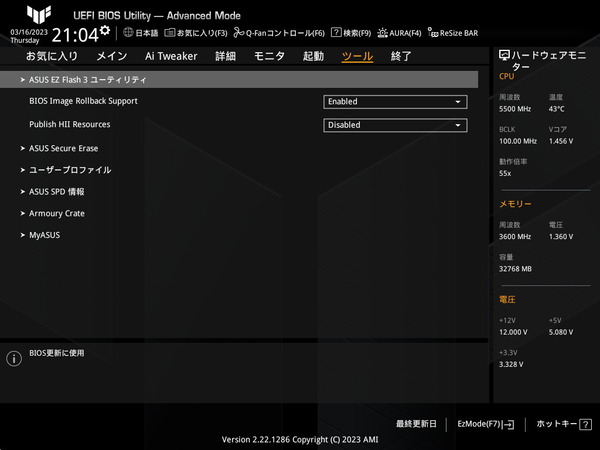The width and height of the screenshot is (600, 450).
Task: Open the settings gear next to the clock
Action: (105, 30)
